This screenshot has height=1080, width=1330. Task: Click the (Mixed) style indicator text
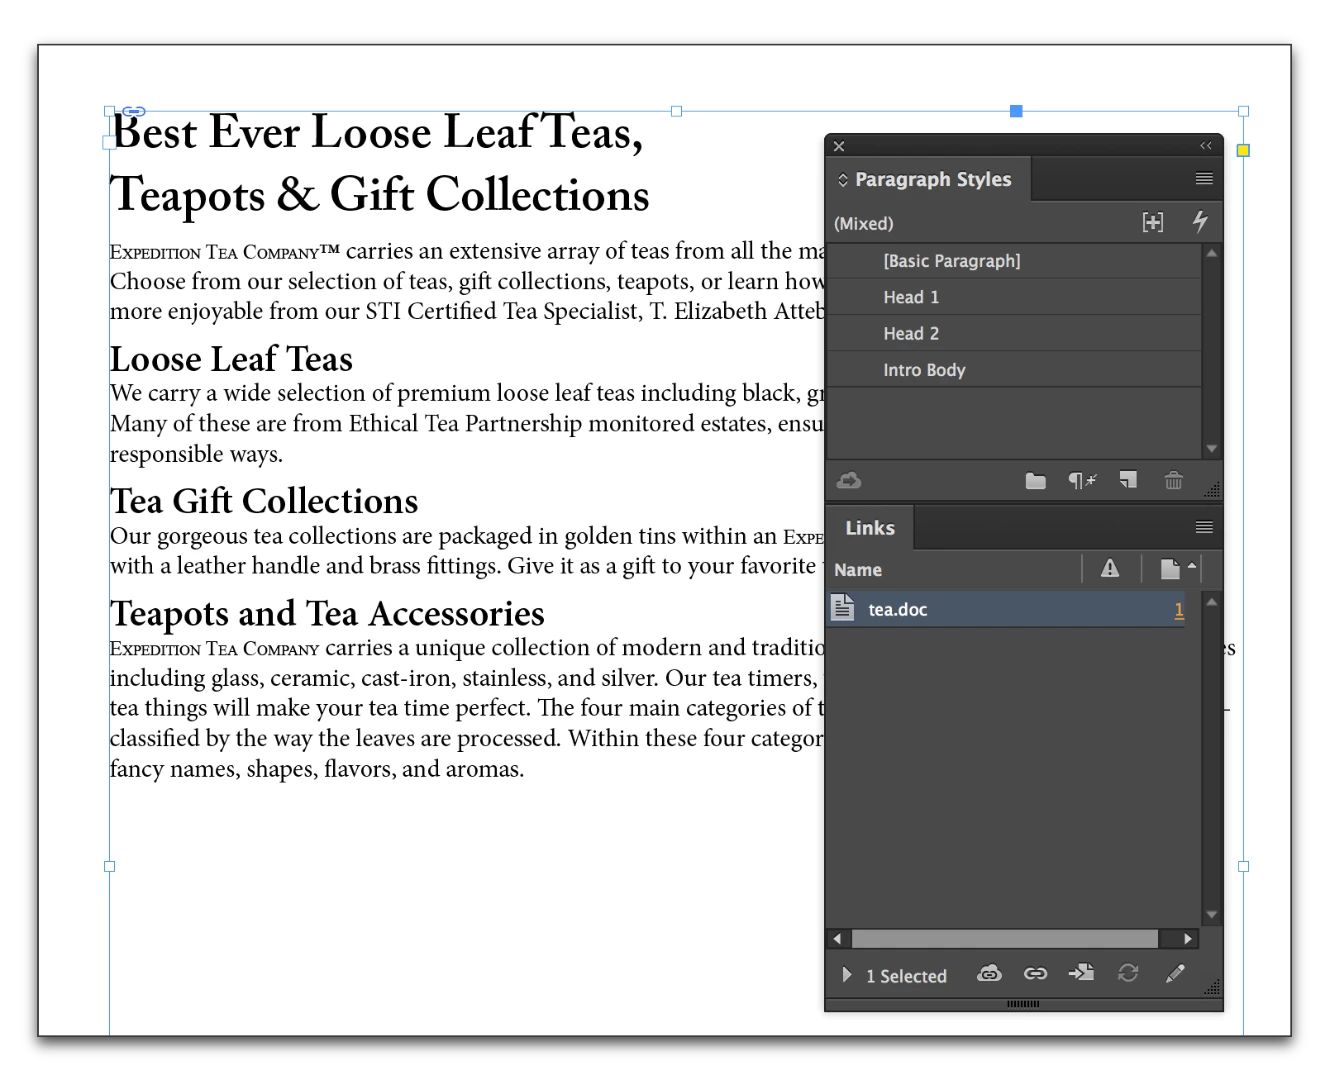tap(864, 224)
